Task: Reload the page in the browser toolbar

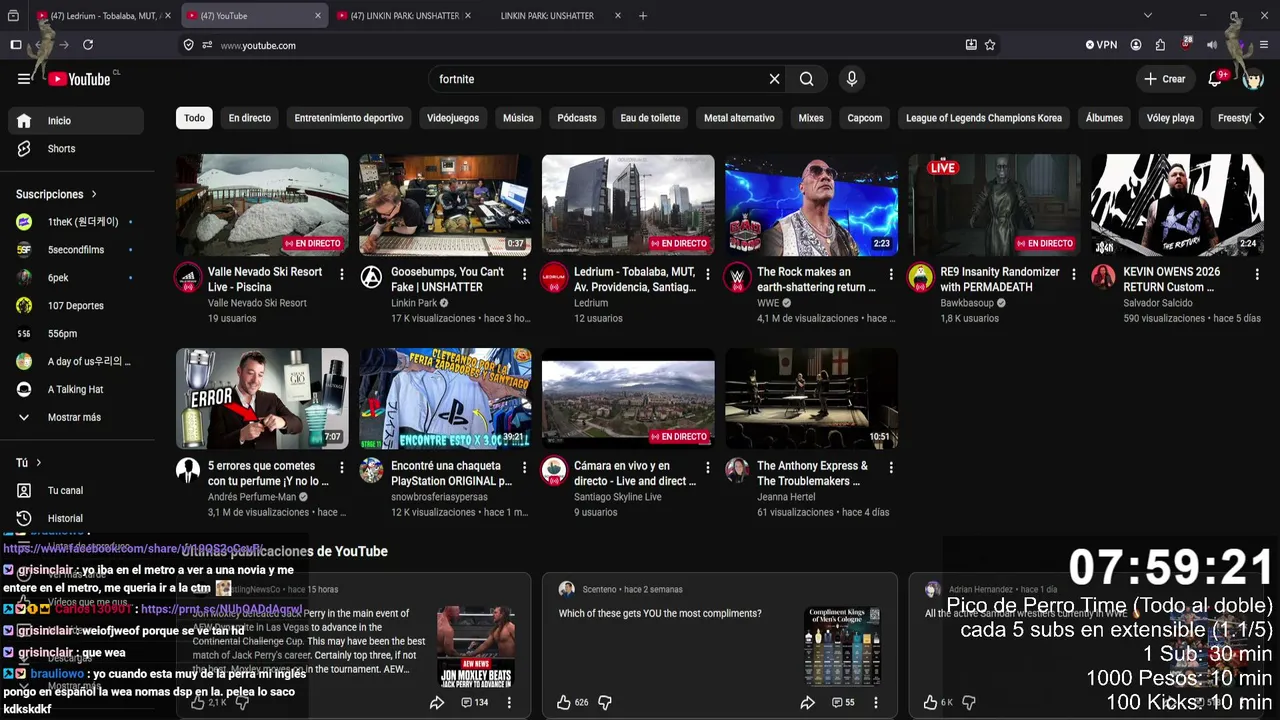Action: pos(88,45)
